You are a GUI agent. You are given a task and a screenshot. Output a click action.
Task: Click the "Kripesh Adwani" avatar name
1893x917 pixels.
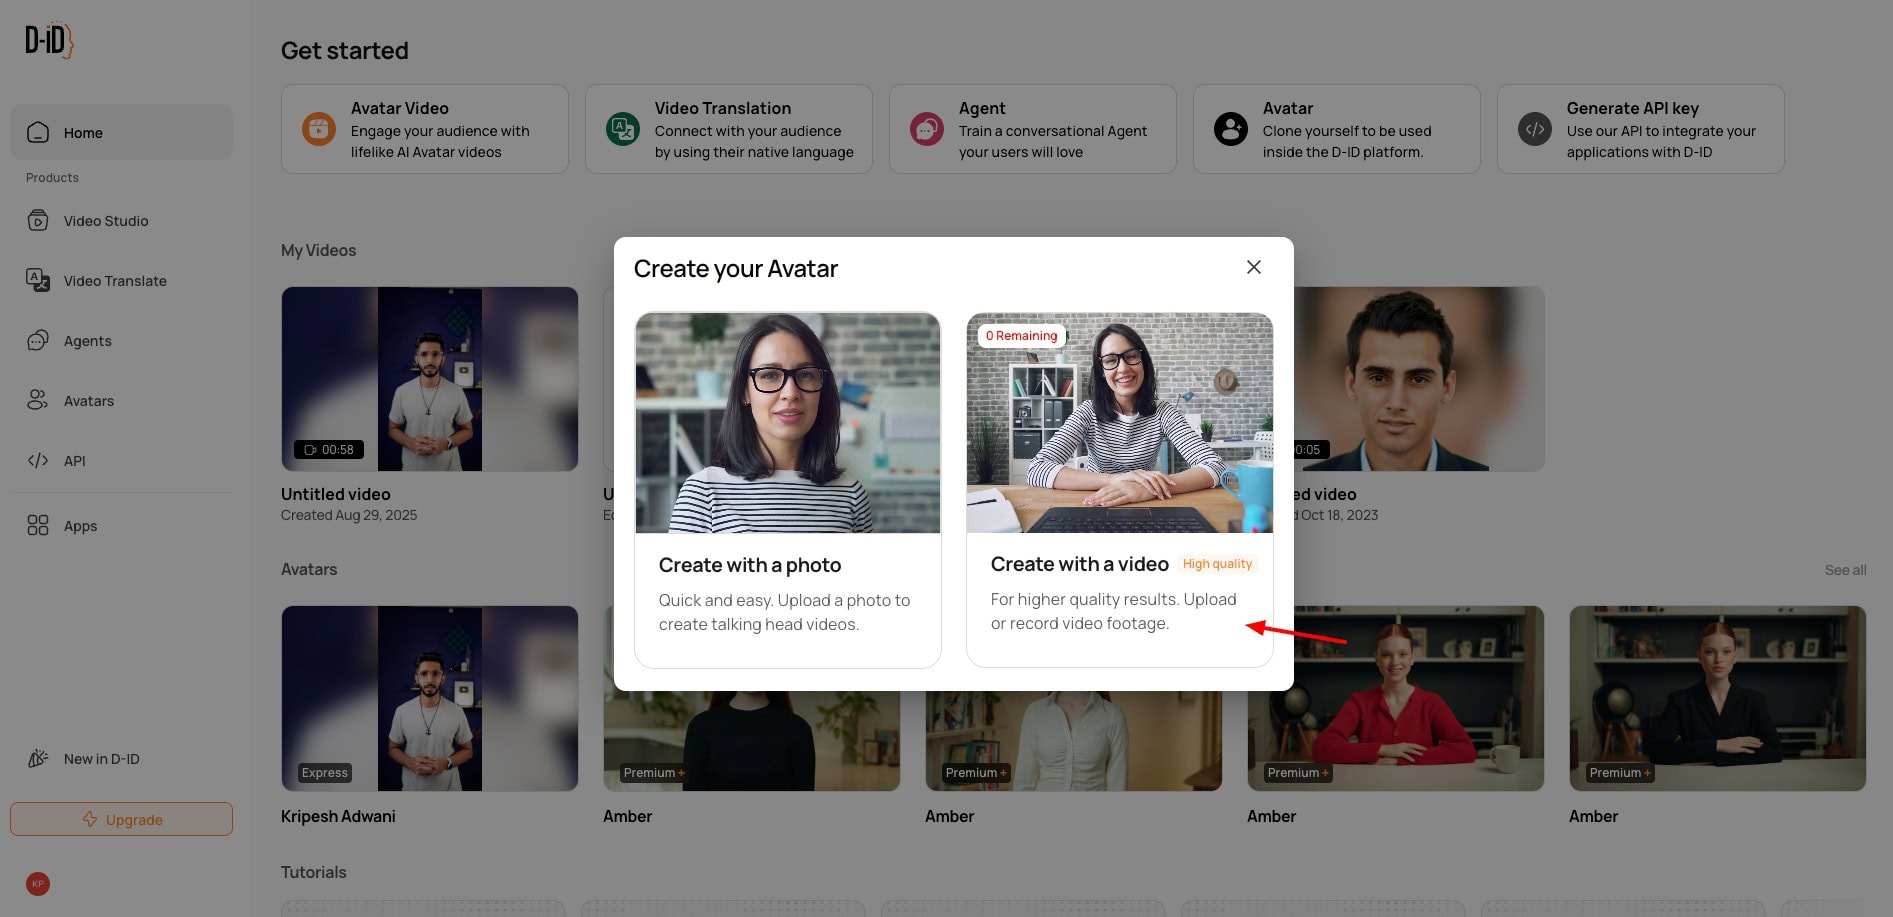[338, 816]
